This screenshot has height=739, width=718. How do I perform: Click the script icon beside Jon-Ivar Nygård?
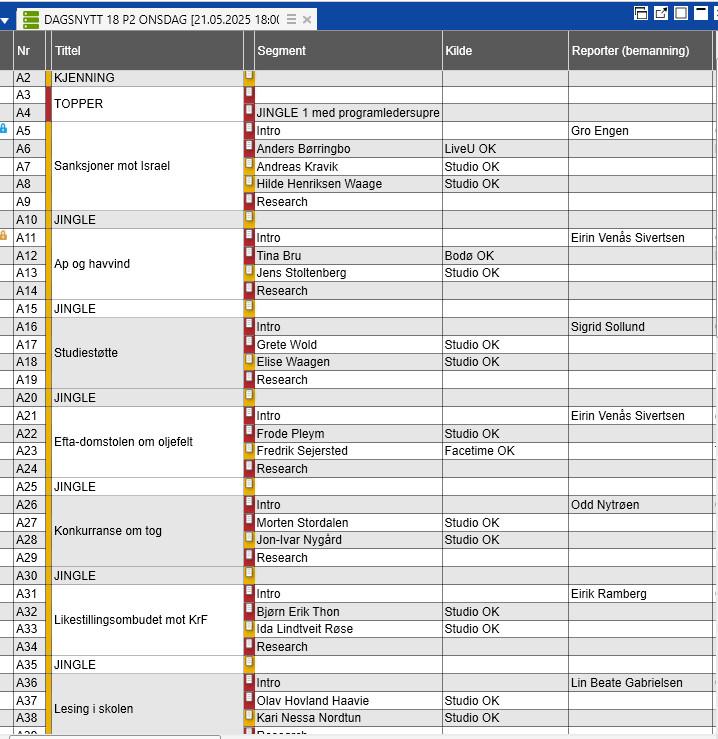(249, 539)
